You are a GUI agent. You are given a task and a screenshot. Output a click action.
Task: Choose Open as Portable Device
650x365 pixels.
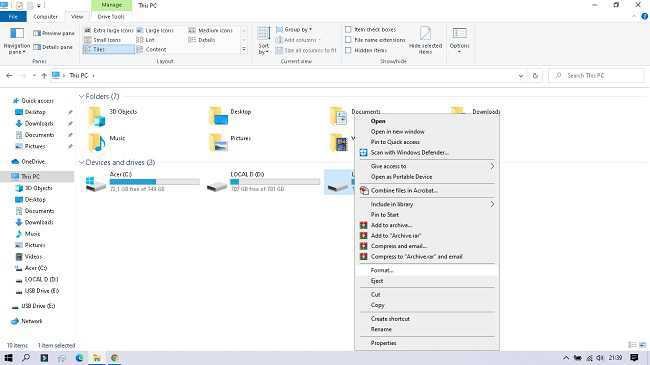coord(427,177)
